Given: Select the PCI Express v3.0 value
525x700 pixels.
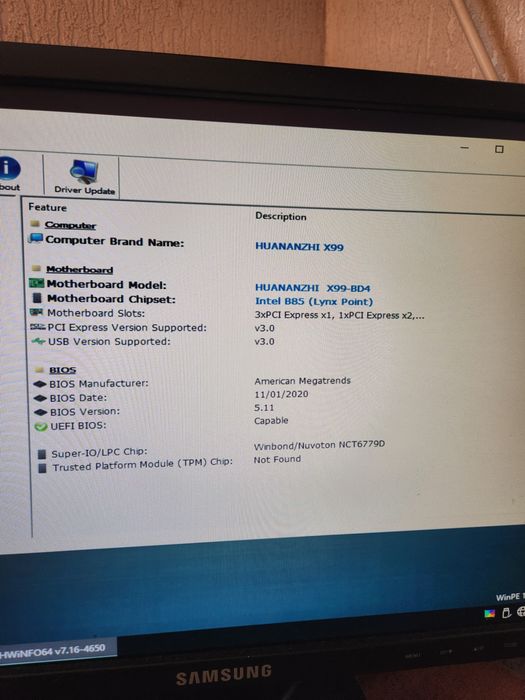Looking at the screenshot, I should (x=264, y=328).
